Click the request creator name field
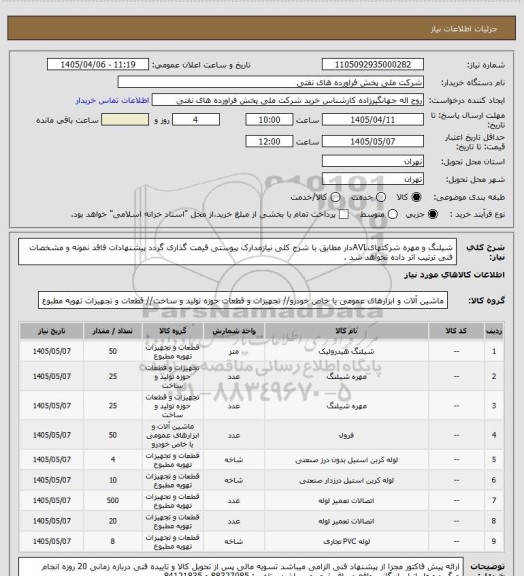Screen dimensions: 524x576 [288, 100]
